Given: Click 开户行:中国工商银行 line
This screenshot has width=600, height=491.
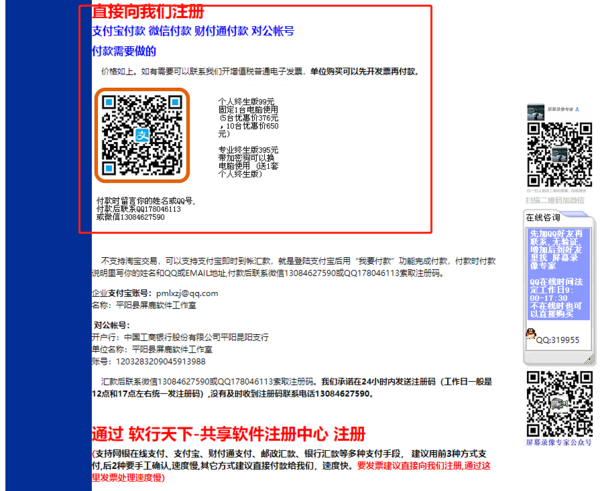Looking at the screenshot, I should coord(180,337).
